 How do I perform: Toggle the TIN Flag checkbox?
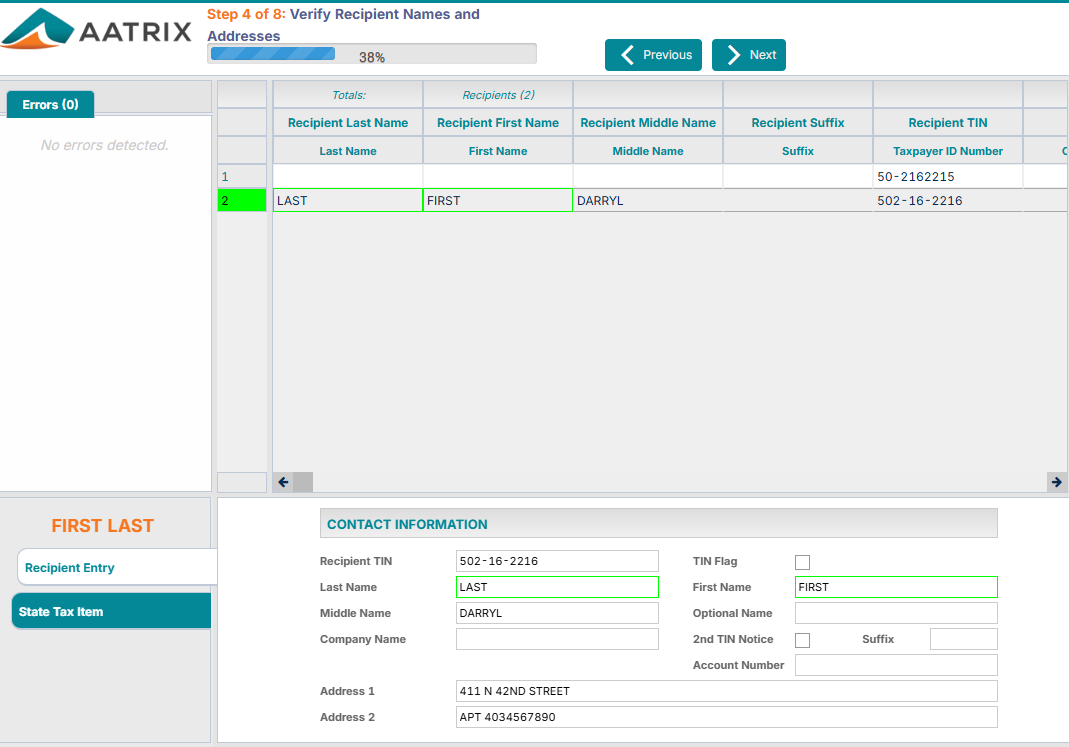(x=802, y=562)
